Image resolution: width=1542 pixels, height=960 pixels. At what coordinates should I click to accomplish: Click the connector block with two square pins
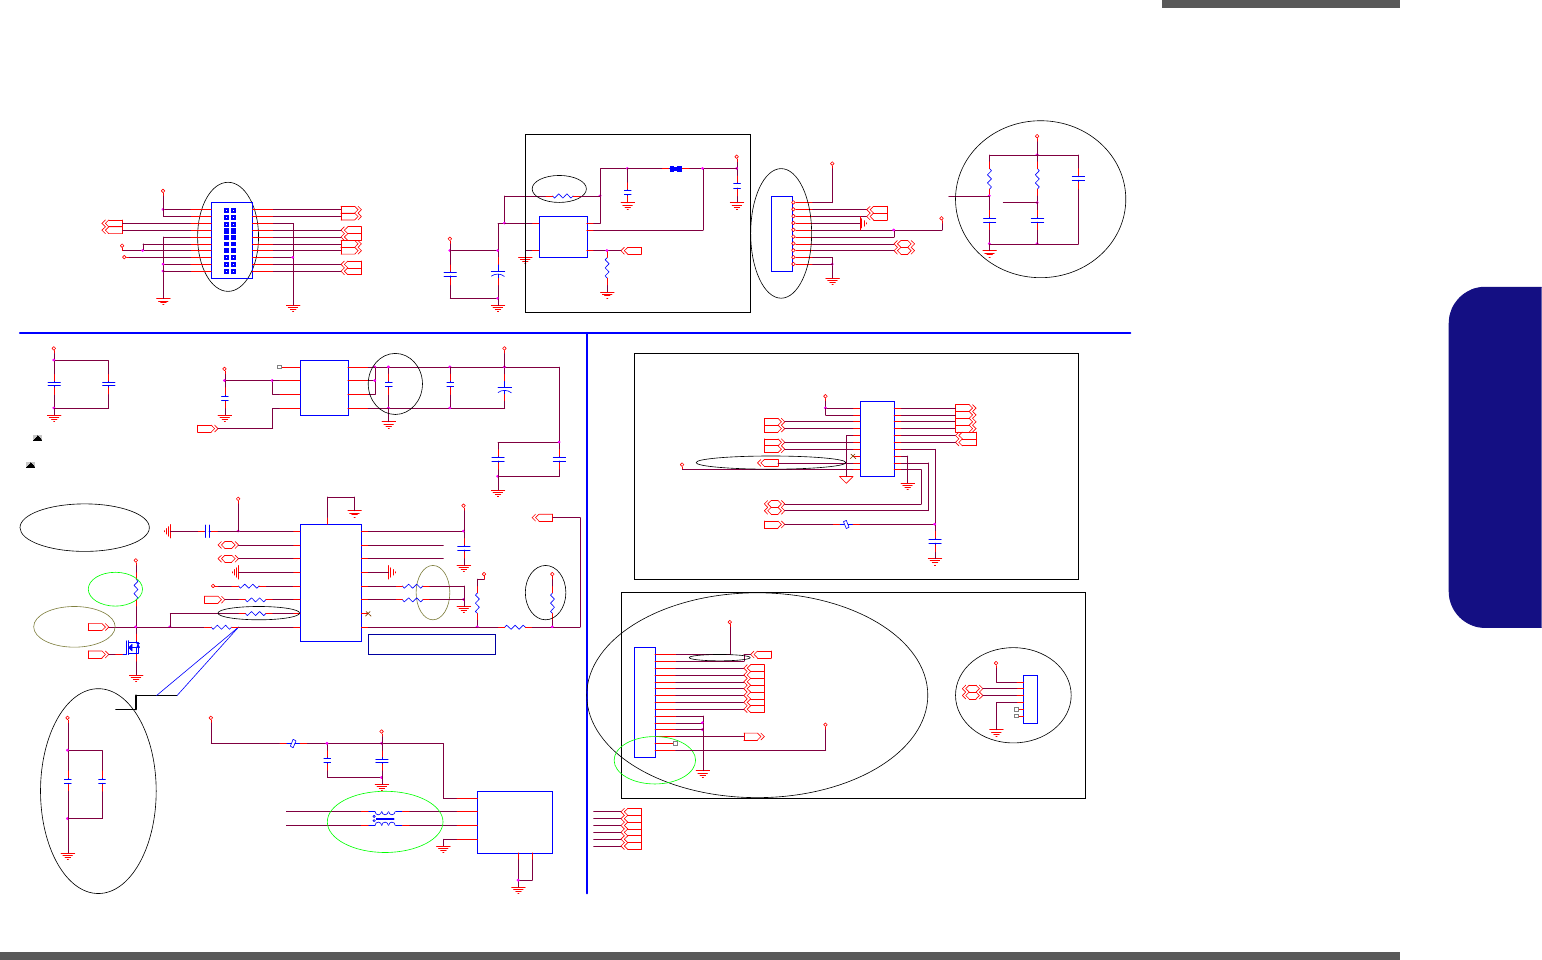click(x=1030, y=700)
